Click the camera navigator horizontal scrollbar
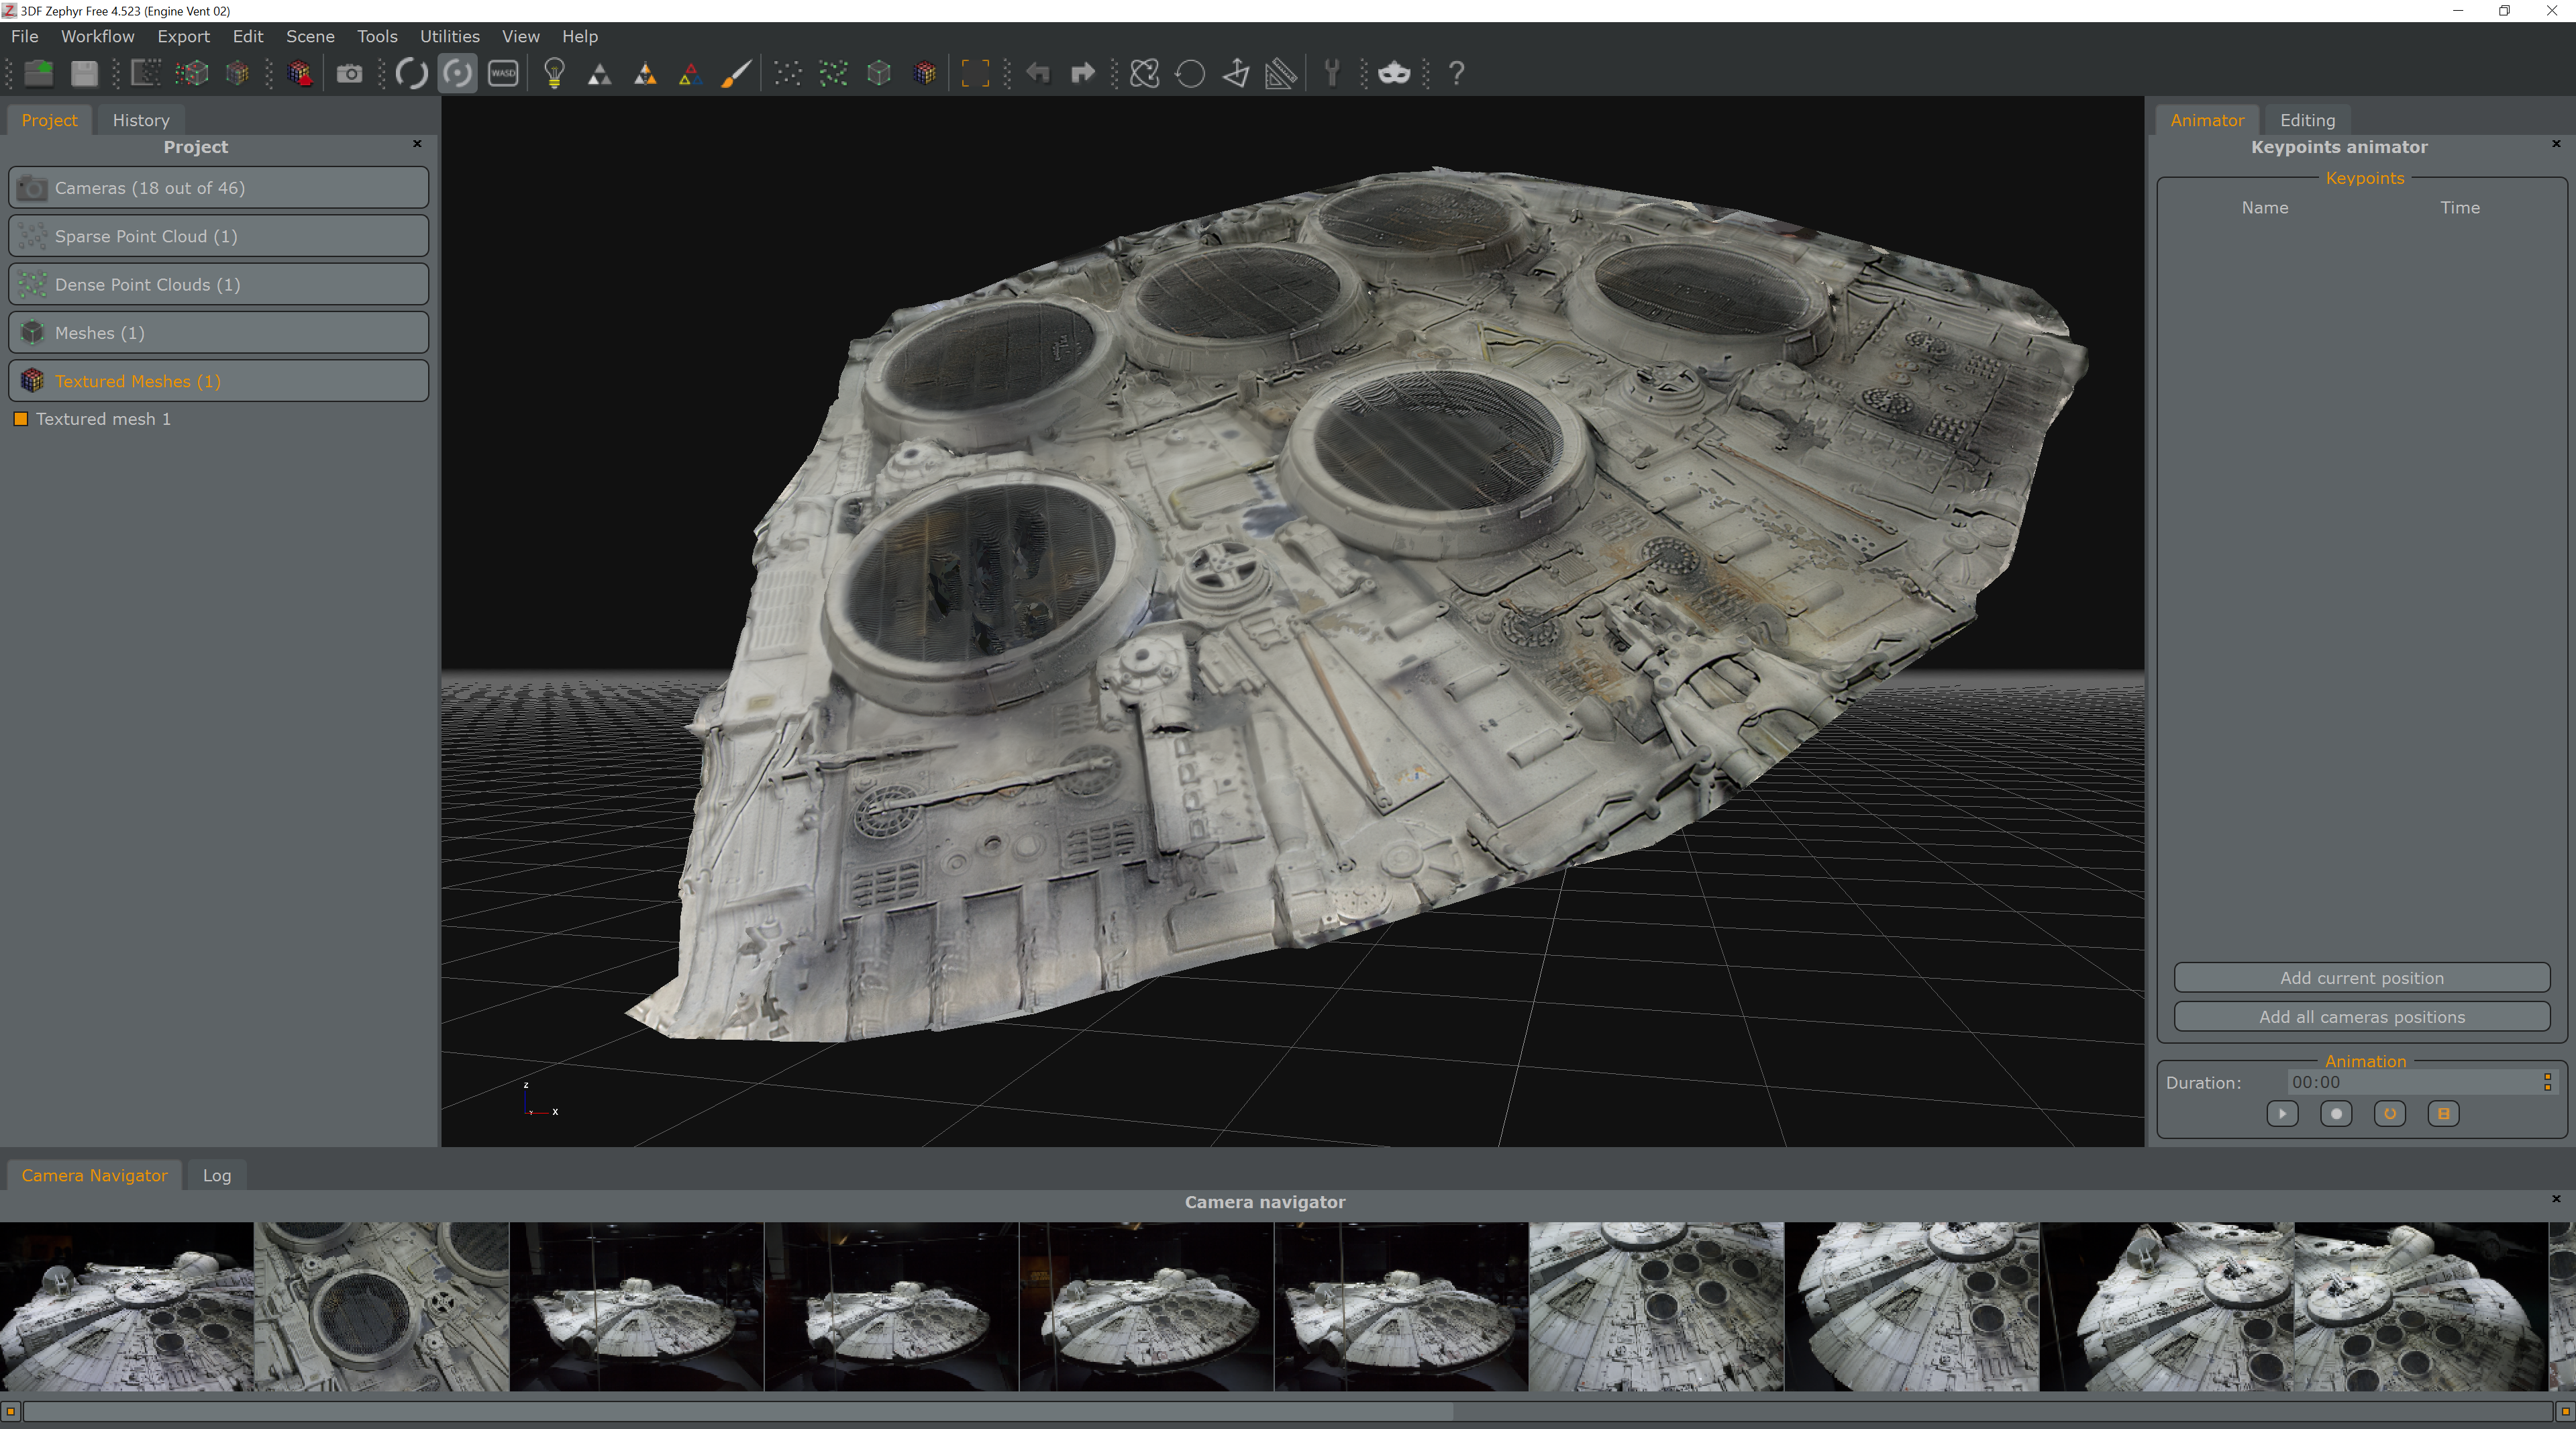Screen dimensions: 2576x1429 1288,1411
